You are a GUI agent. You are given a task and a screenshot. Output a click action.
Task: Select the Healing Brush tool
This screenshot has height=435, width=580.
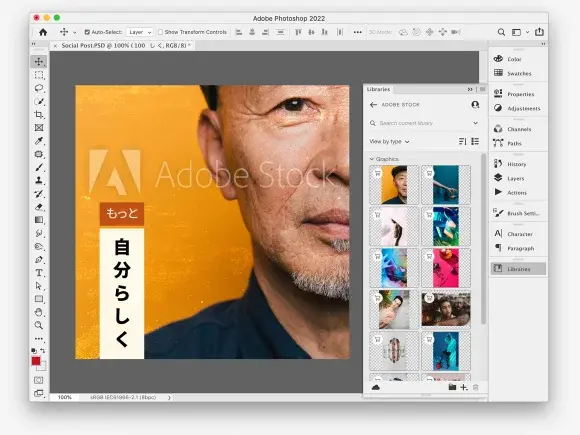pyautogui.click(x=39, y=154)
